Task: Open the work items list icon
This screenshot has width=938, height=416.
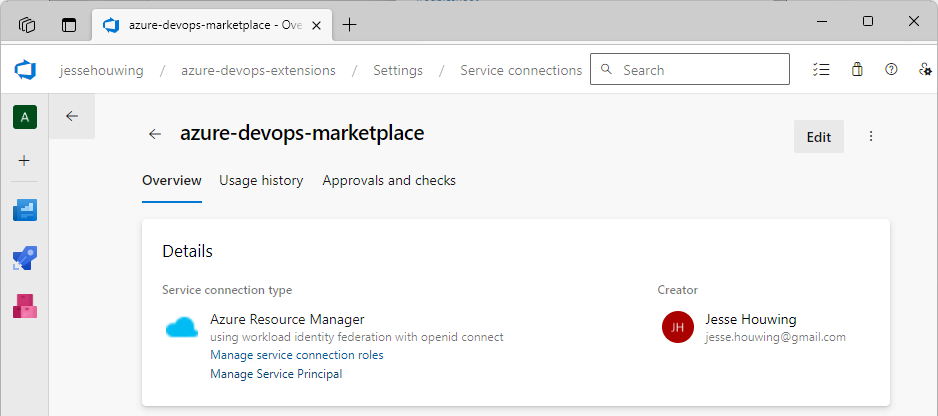Action: (821, 69)
